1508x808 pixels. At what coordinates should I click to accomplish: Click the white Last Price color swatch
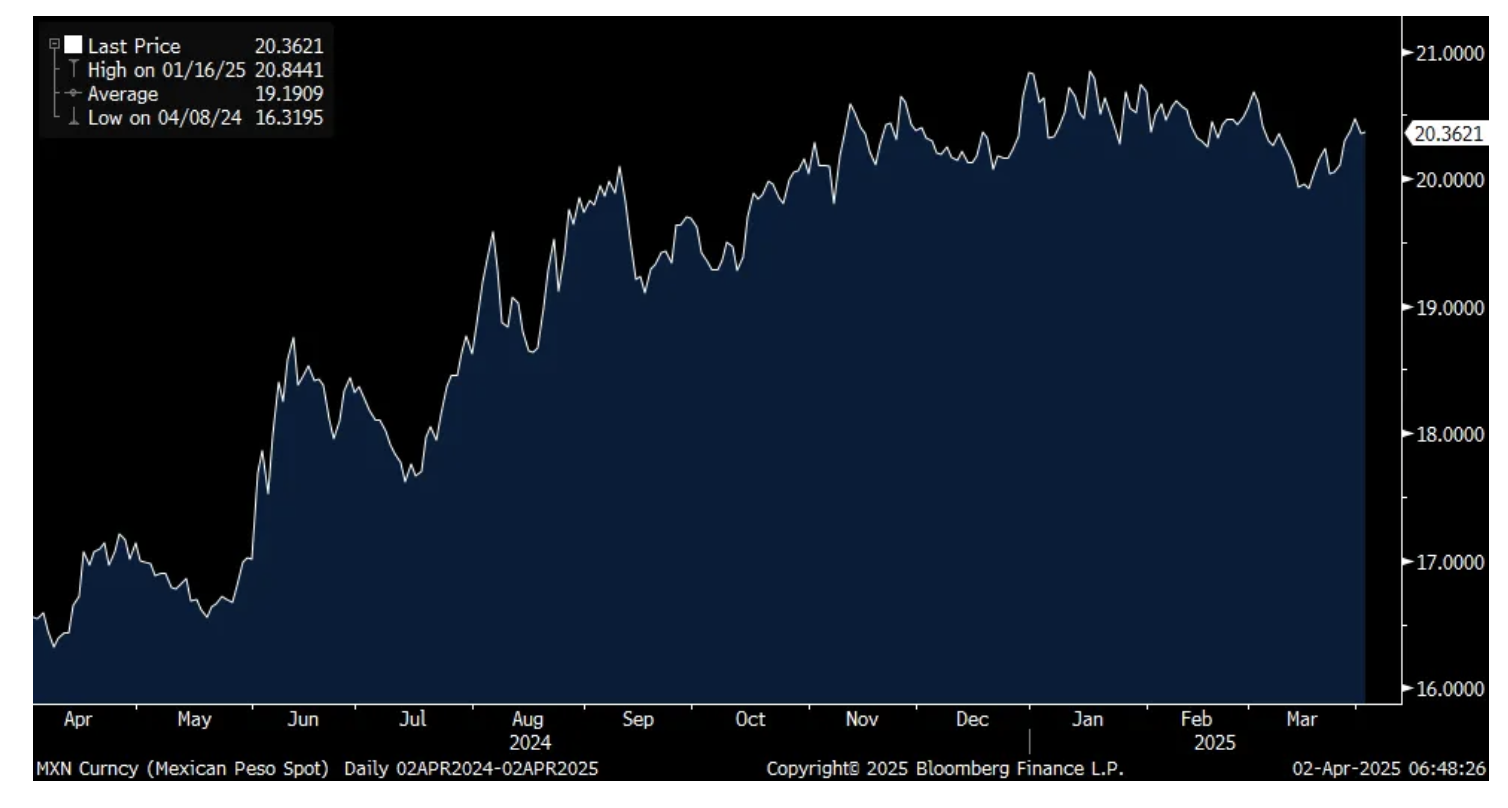[73, 45]
